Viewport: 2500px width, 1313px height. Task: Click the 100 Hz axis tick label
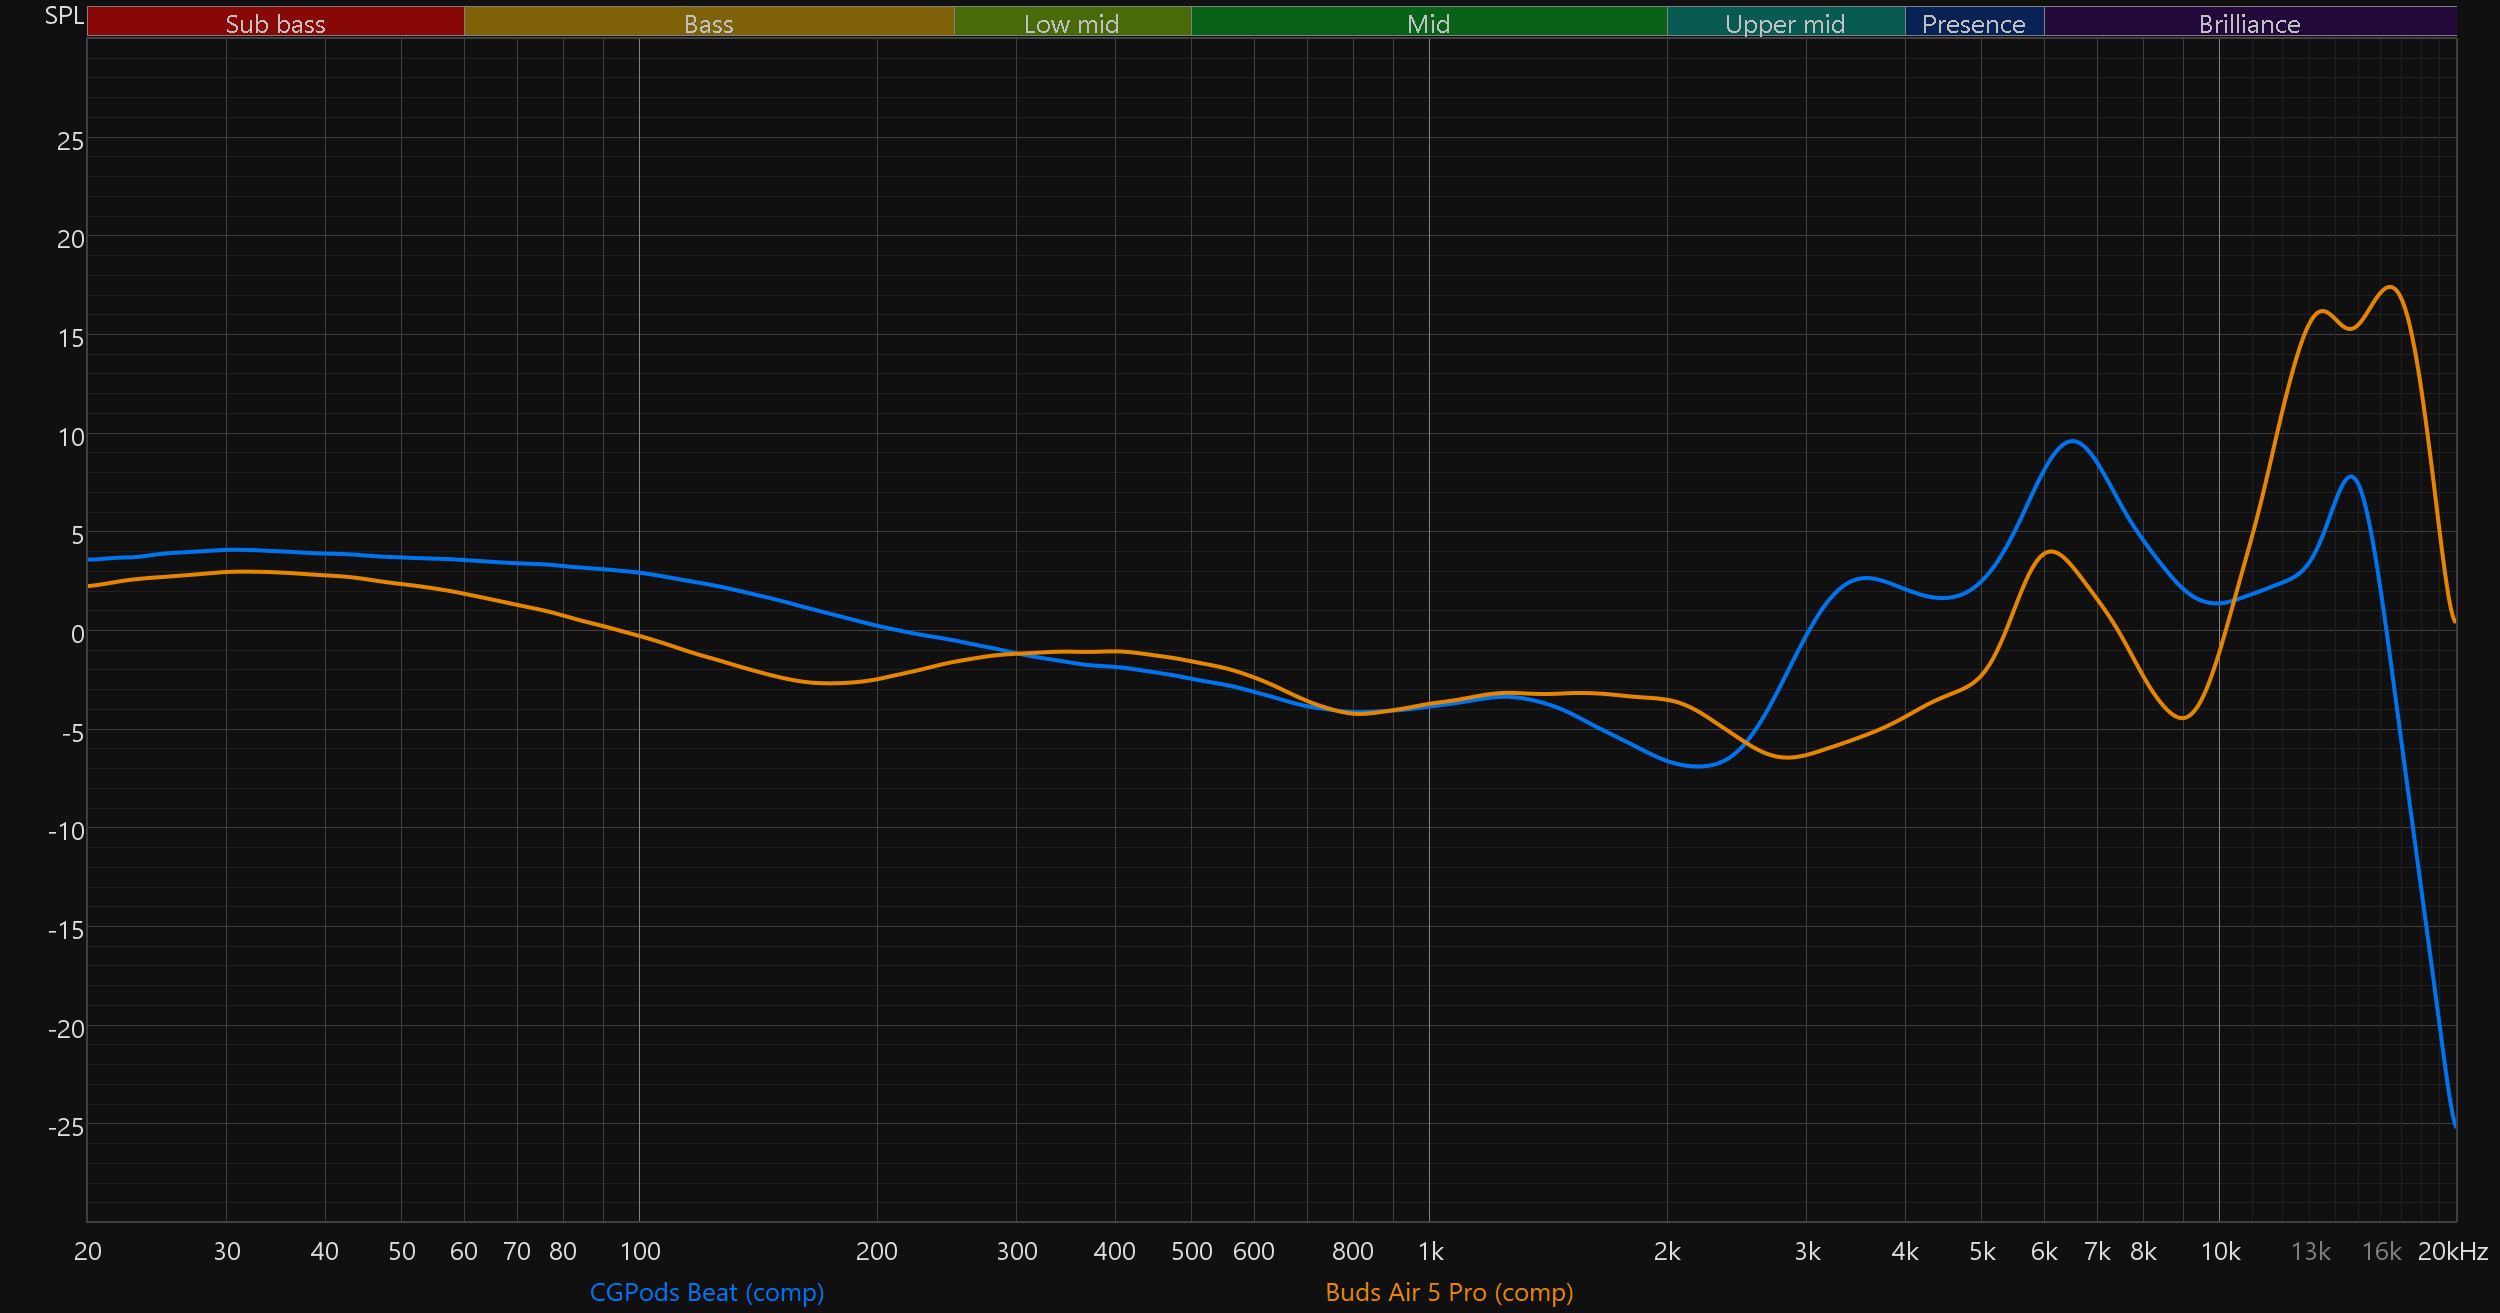[640, 1251]
